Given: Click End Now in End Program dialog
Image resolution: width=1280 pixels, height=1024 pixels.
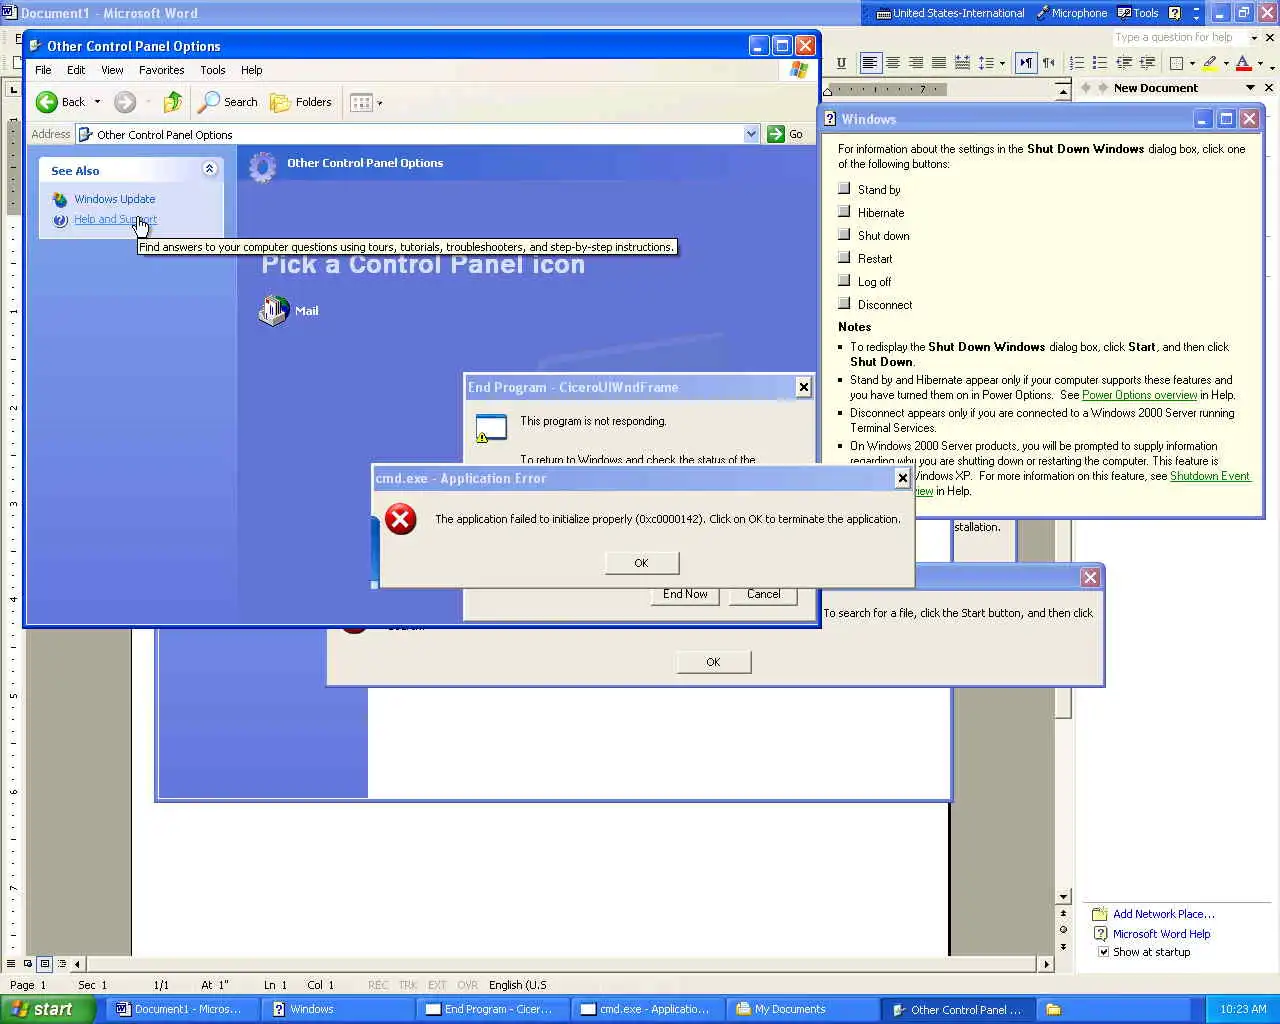Looking at the screenshot, I should point(685,594).
